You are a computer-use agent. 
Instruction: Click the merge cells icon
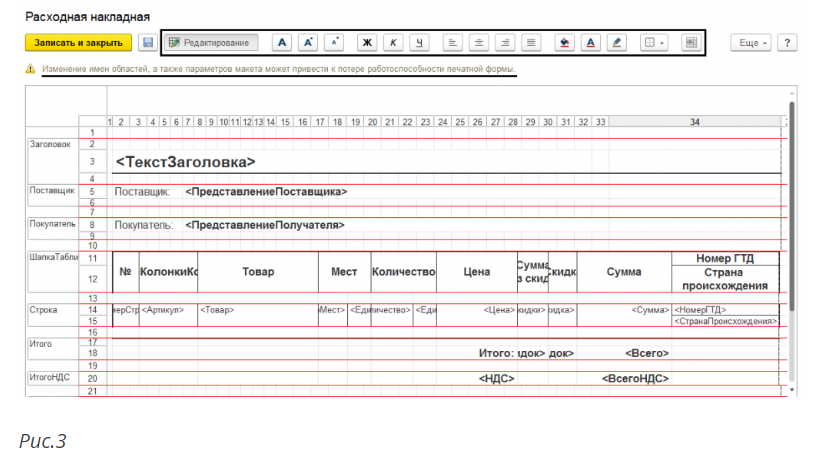click(690, 43)
